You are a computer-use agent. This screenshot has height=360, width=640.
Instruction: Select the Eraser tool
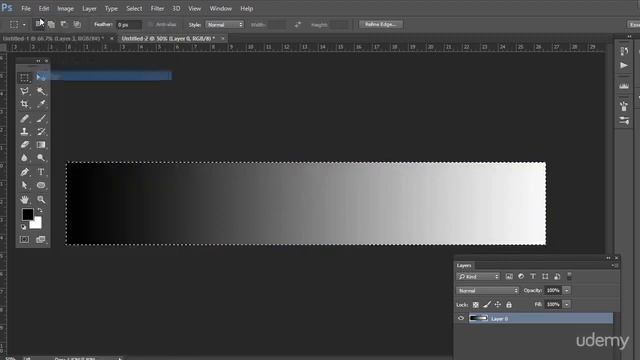click(24, 144)
